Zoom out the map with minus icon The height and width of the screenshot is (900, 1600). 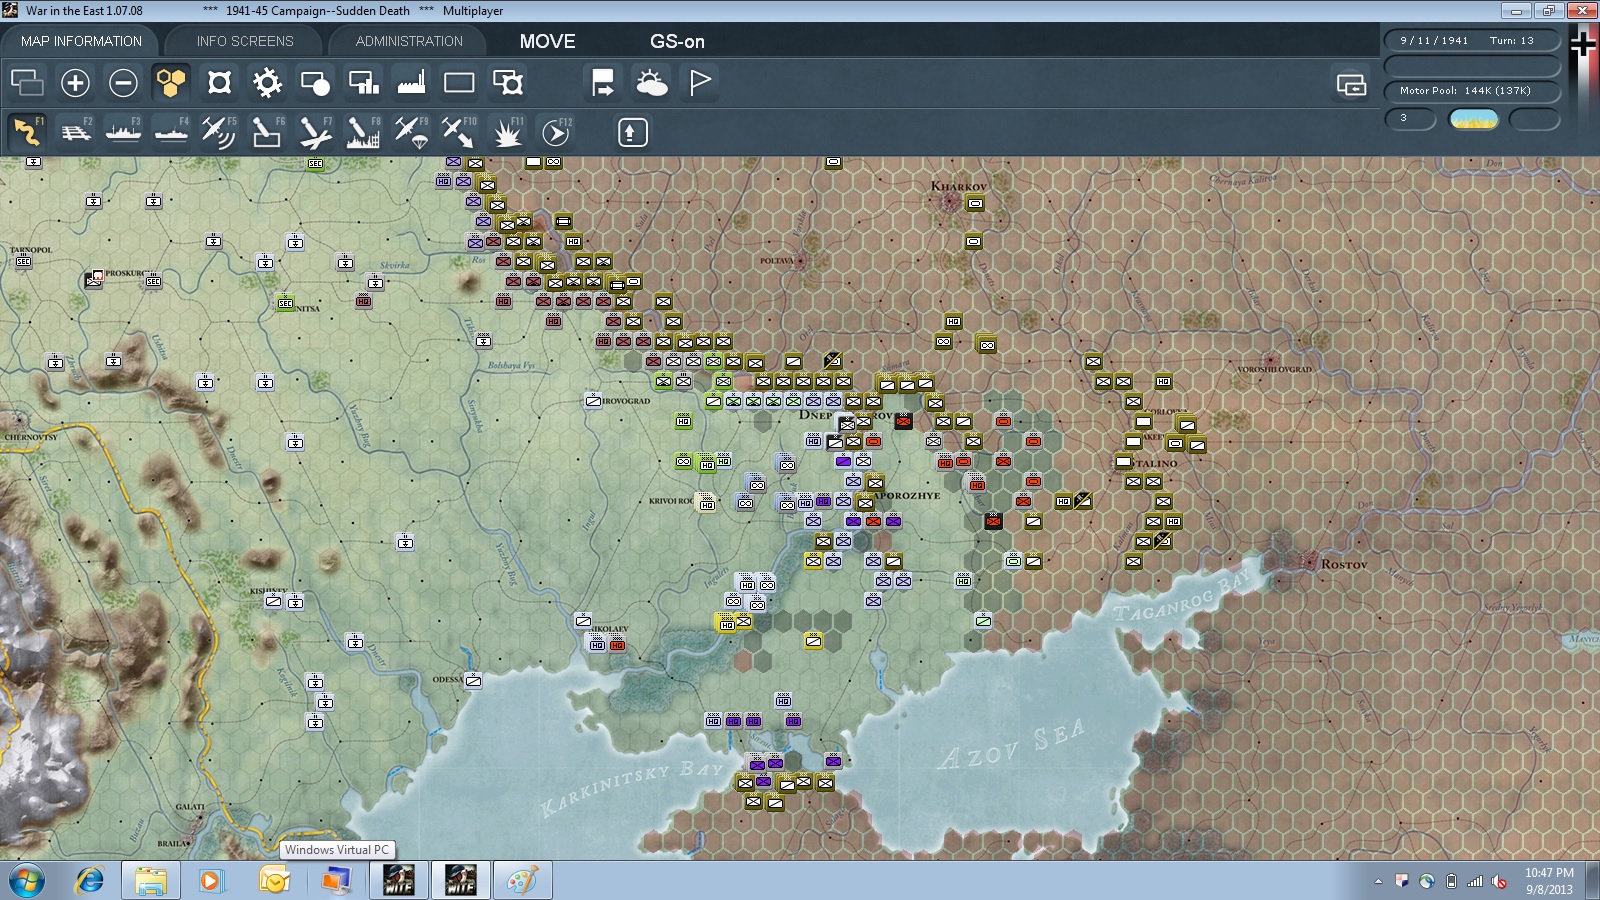[123, 83]
